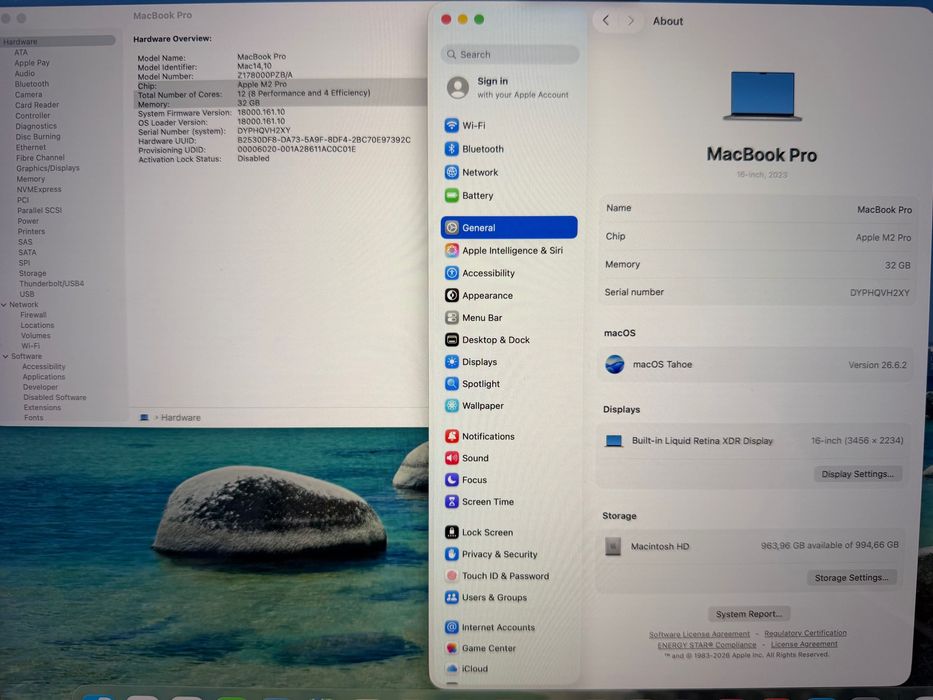
Task: Open Notifications bell icon
Action: click(452, 436)
